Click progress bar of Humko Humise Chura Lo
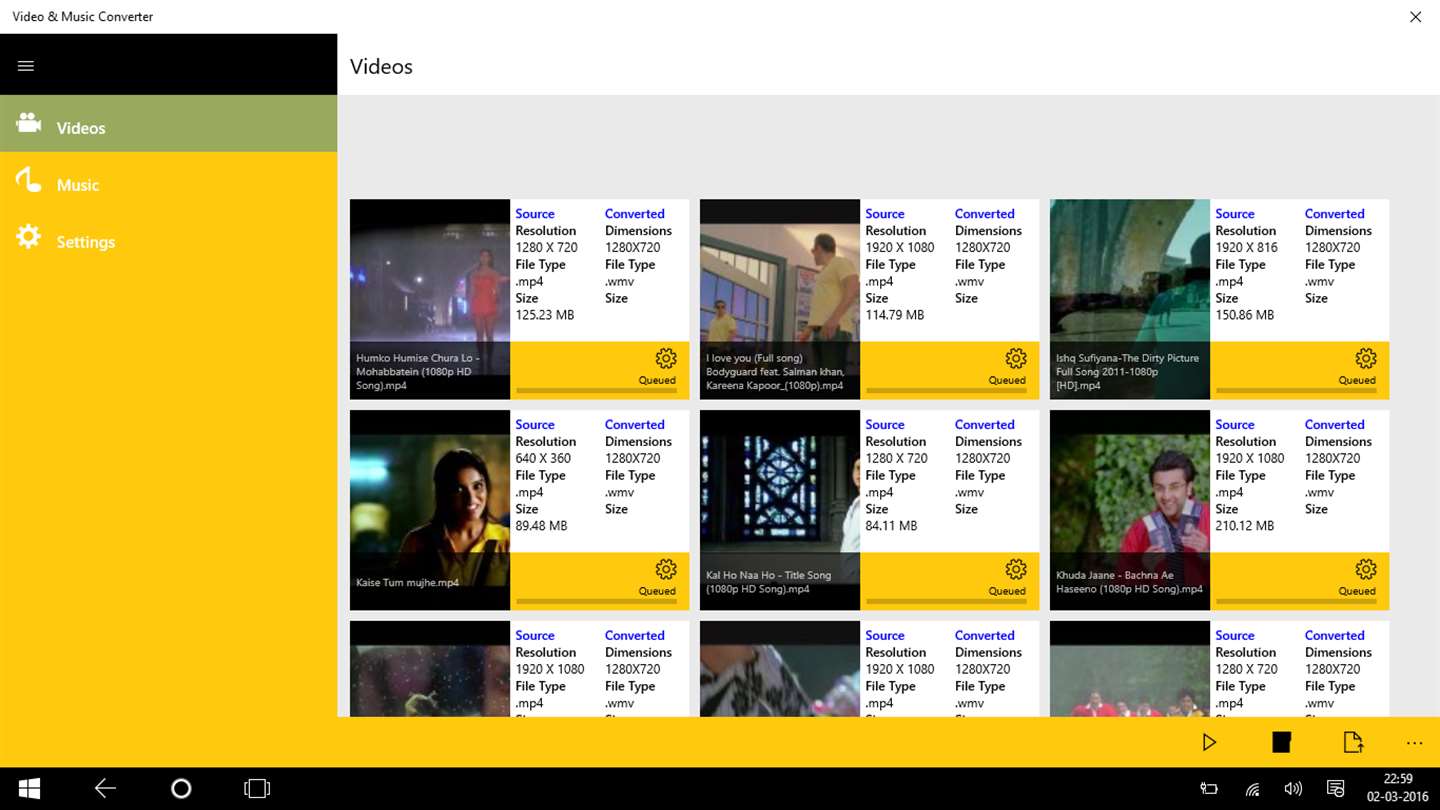Screen dimensions: 1440x810 tap(596, 390)
